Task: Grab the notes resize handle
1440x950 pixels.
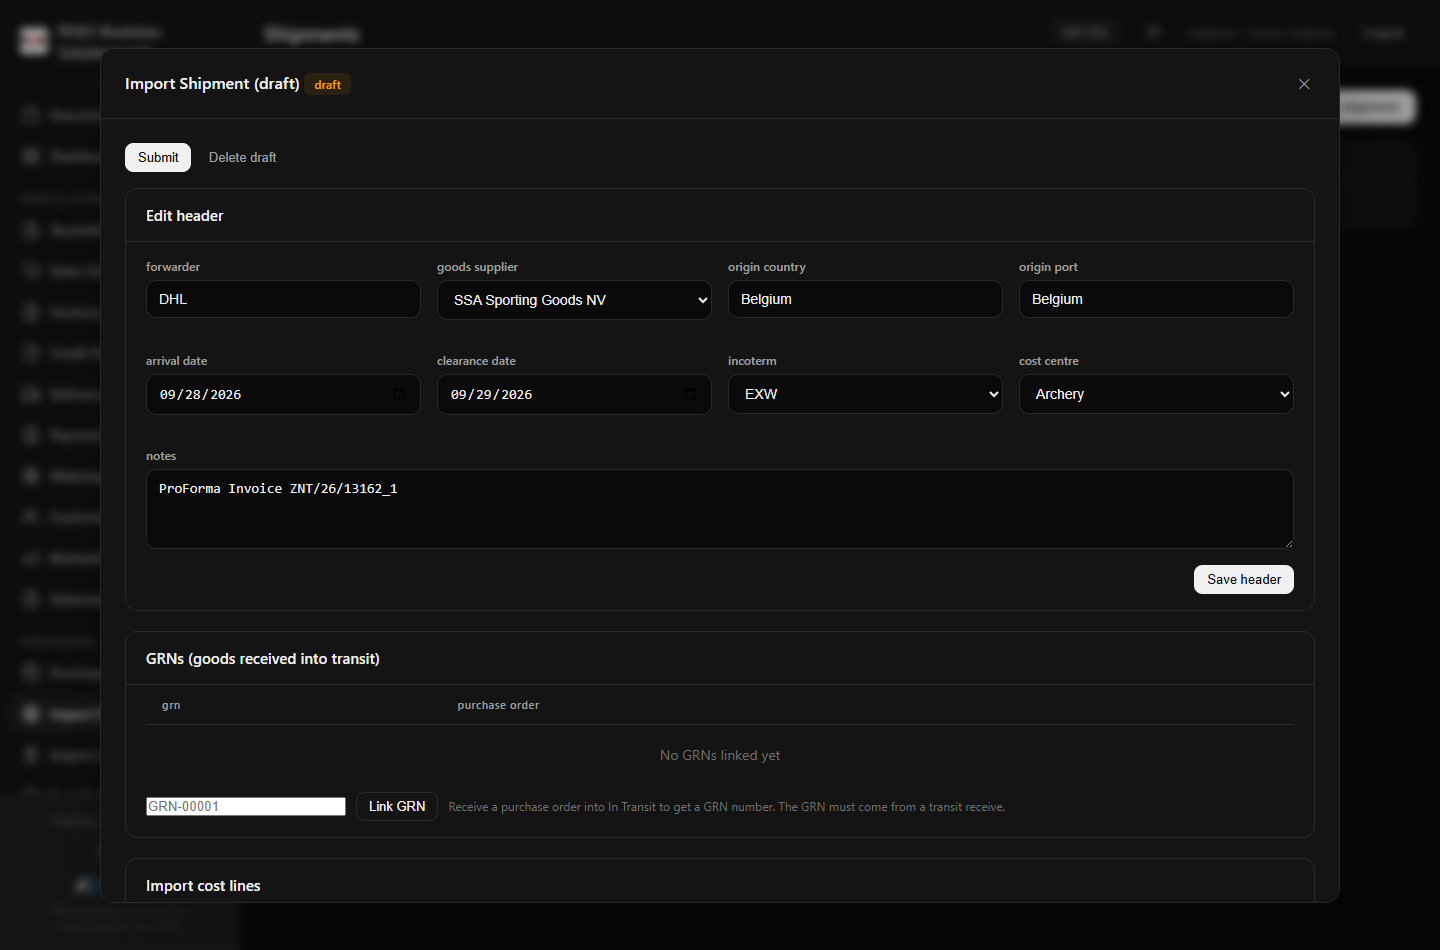Action: point(1288,543)
